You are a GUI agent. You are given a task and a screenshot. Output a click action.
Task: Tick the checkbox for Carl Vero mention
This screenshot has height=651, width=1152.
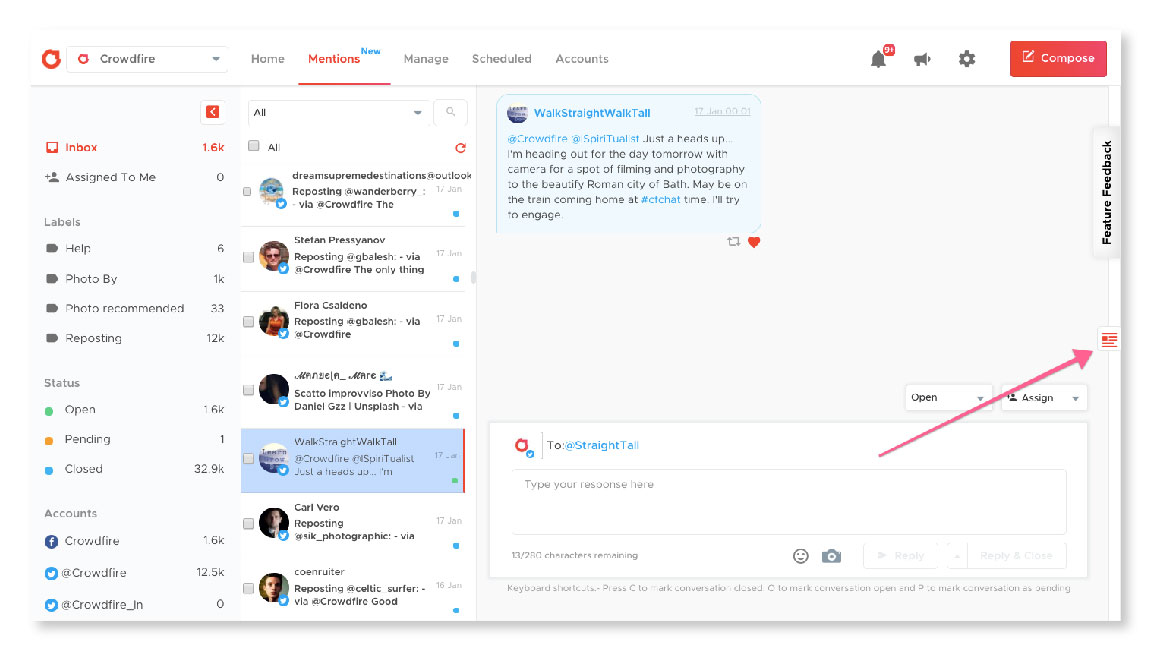(x=248, y=524)
